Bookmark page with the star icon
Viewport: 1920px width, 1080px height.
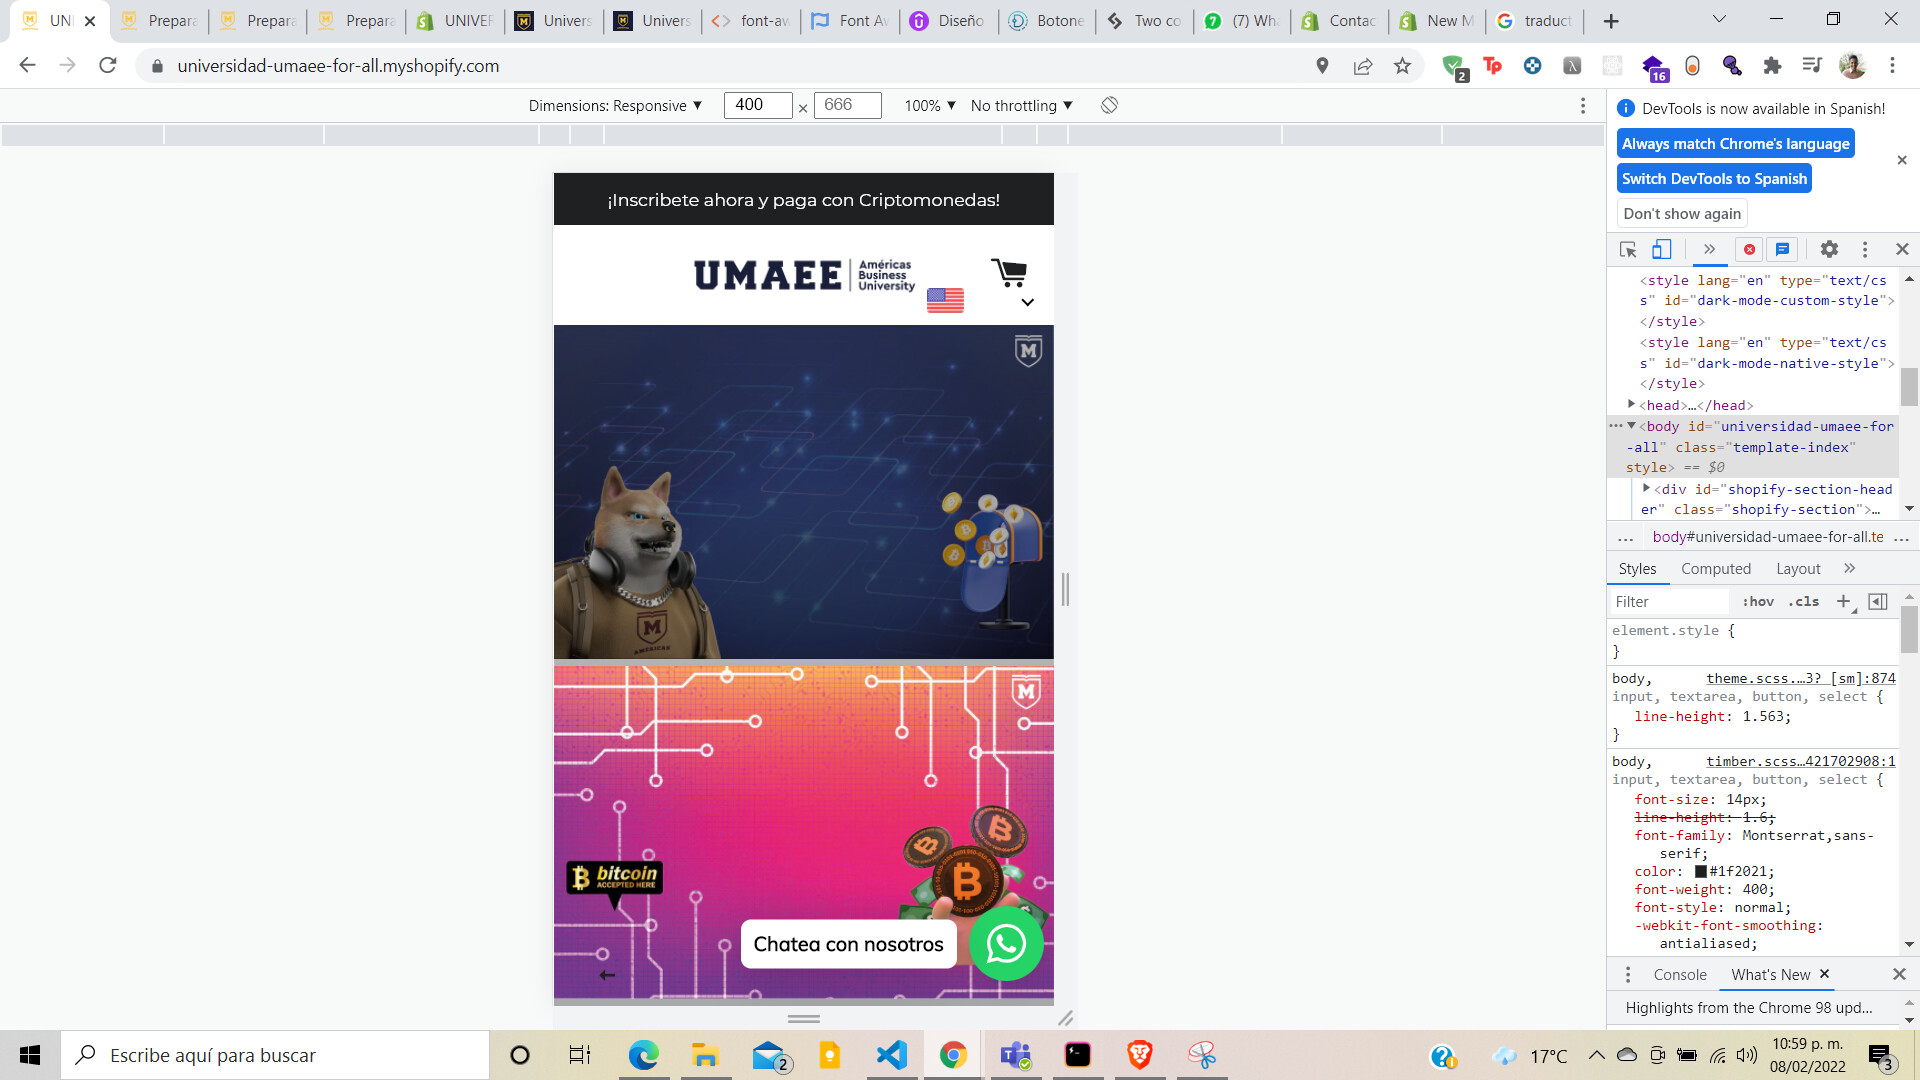[1402, 66]
